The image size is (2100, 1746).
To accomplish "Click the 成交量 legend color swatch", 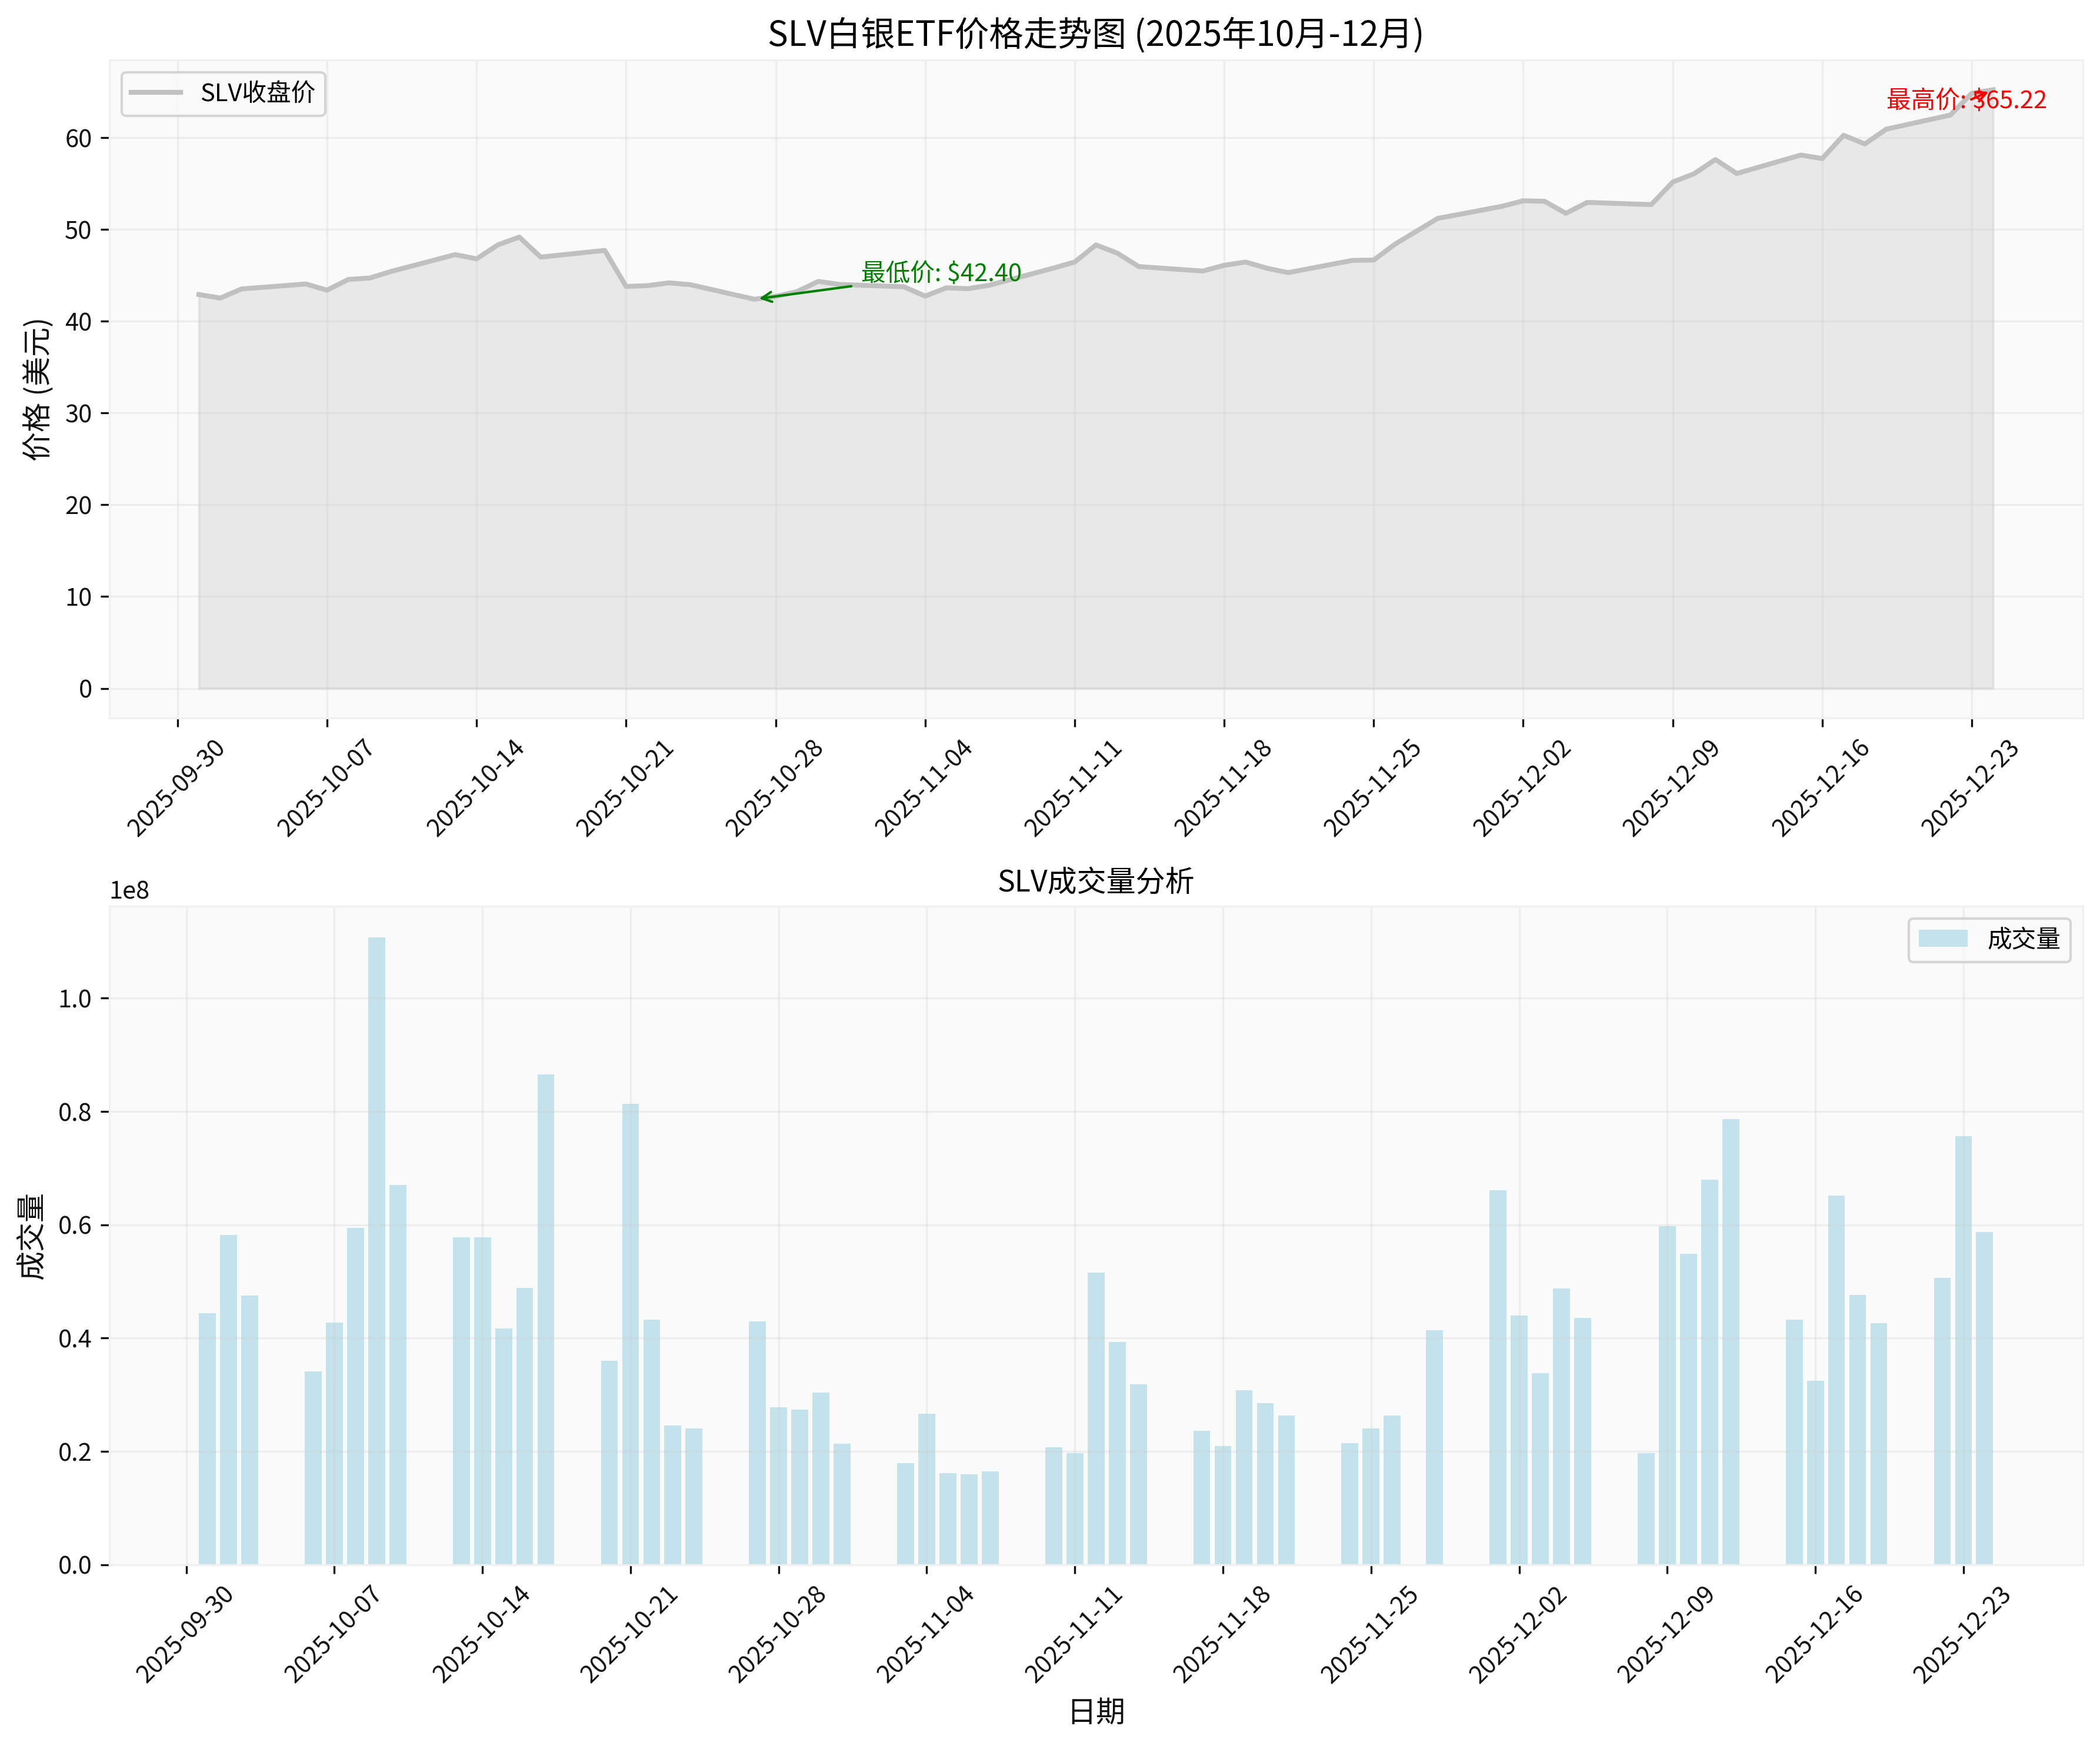I will (x=1942, y=938).
